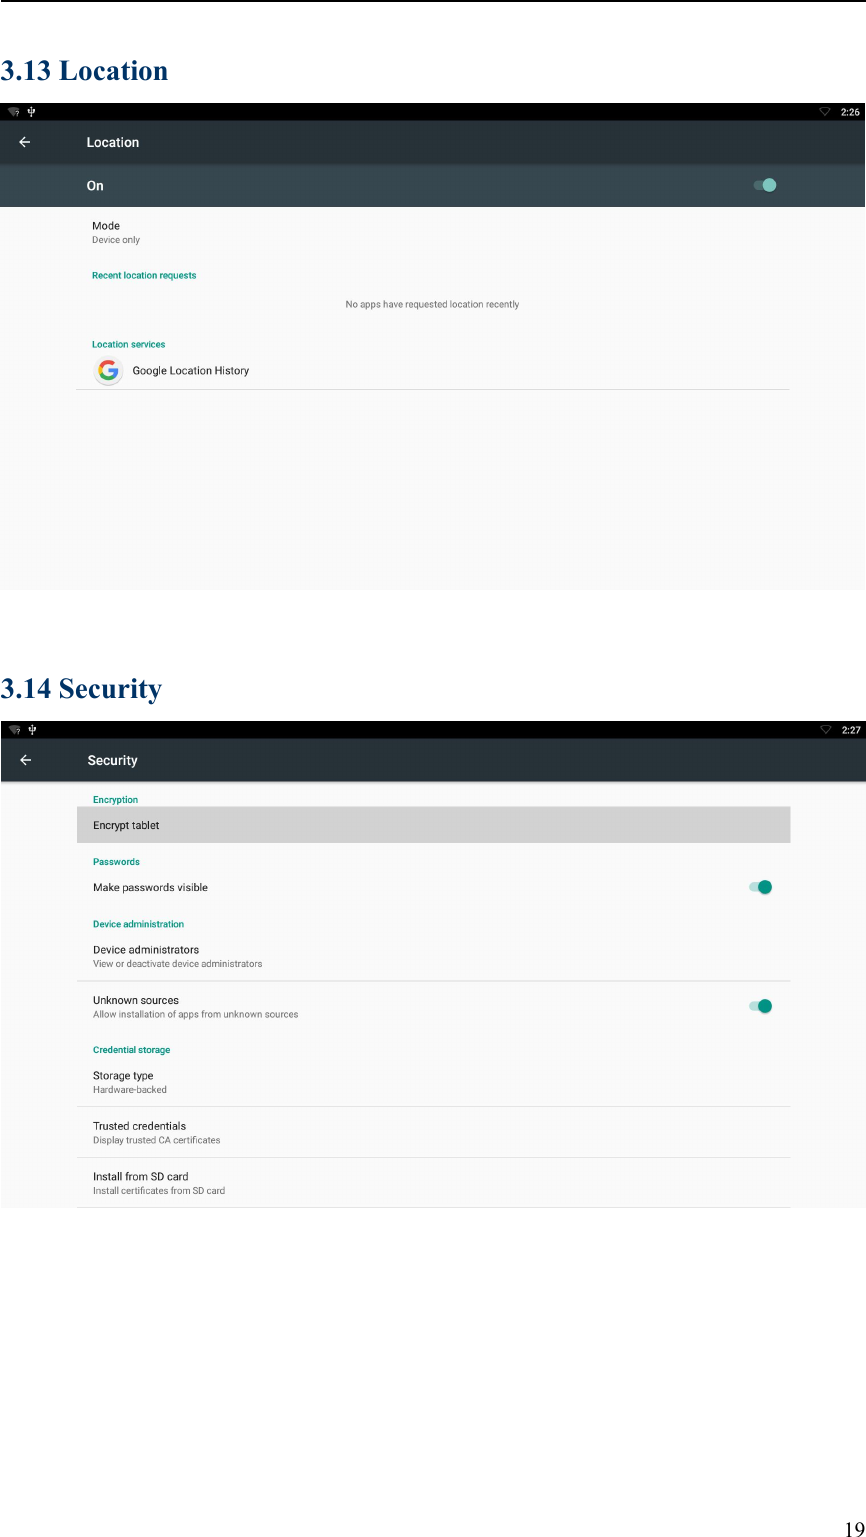Viewport: 866px width, 1537px height.
Task: Click the Location screen title
Action: pos(112,142)
